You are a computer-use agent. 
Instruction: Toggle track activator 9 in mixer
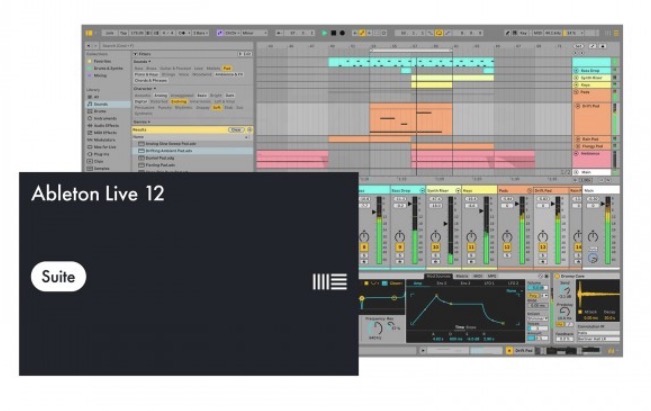[400, 247]
